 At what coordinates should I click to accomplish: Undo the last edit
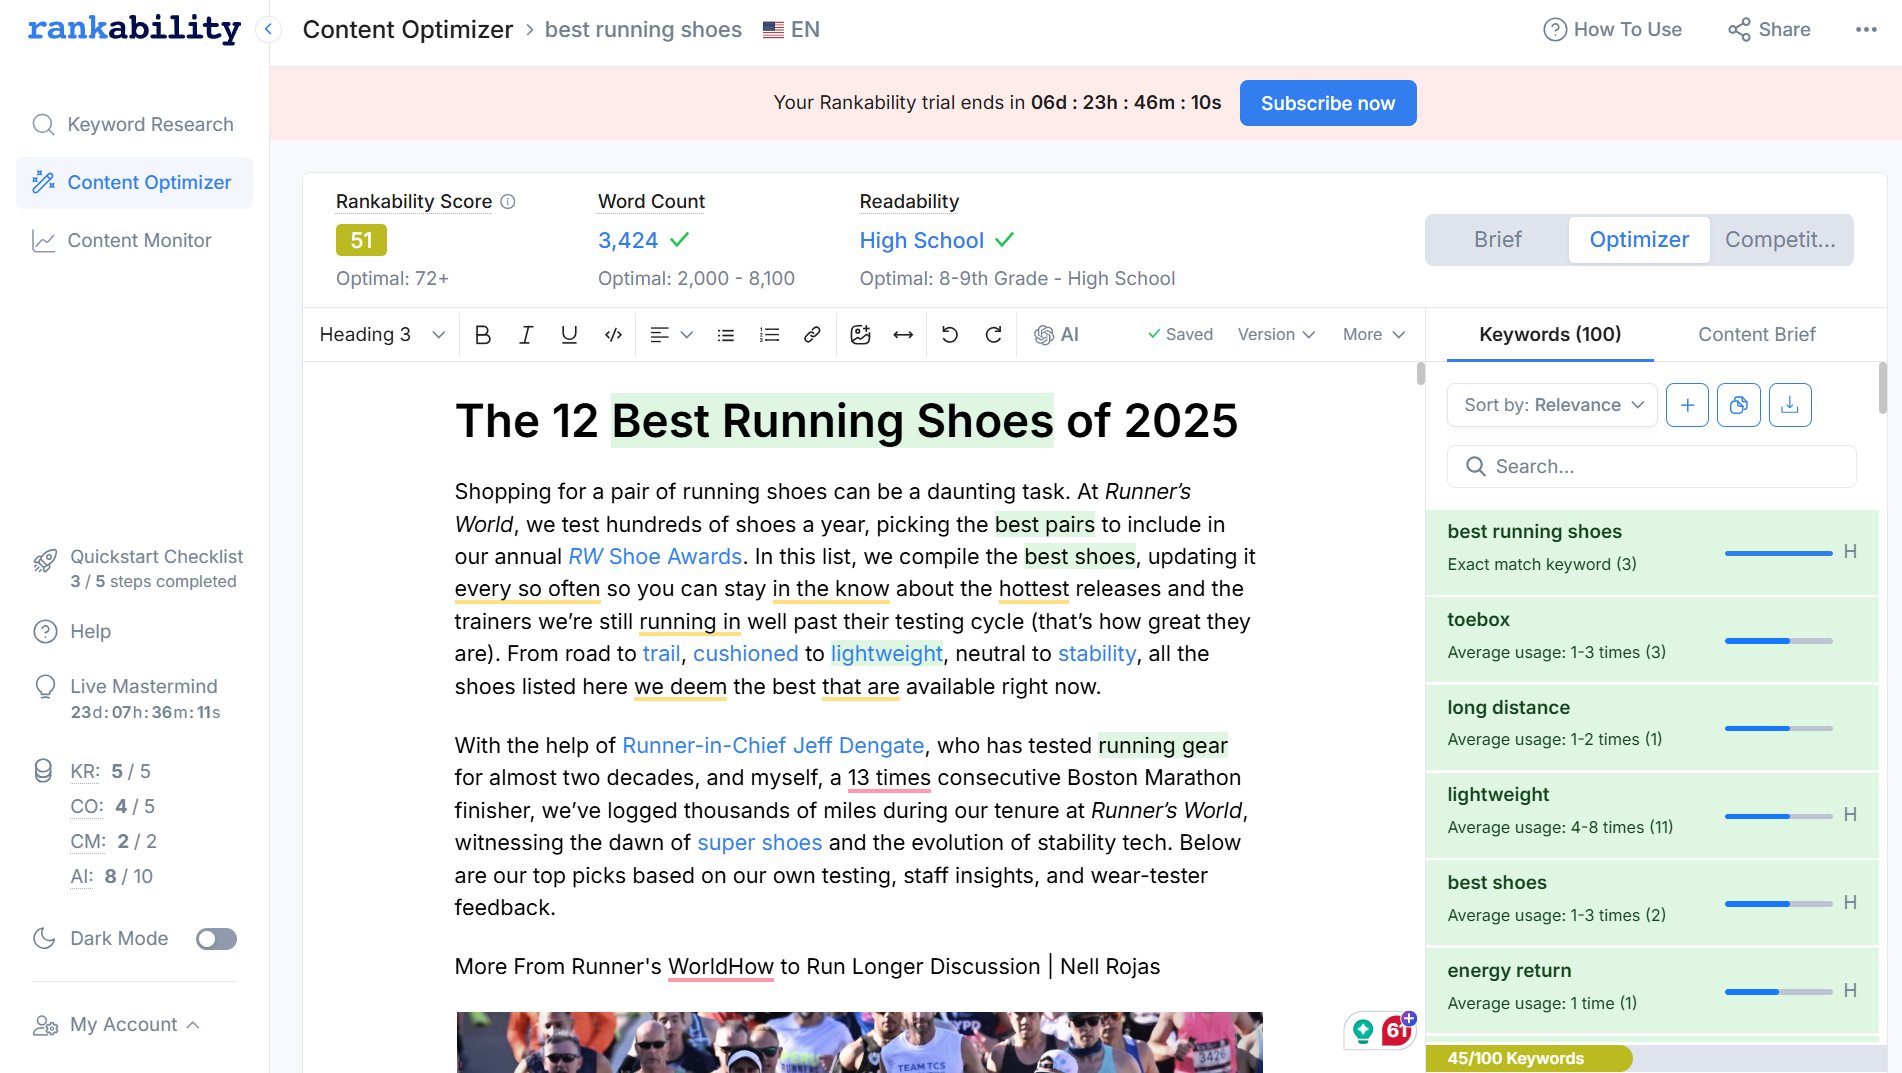click(x=950, y=335)
